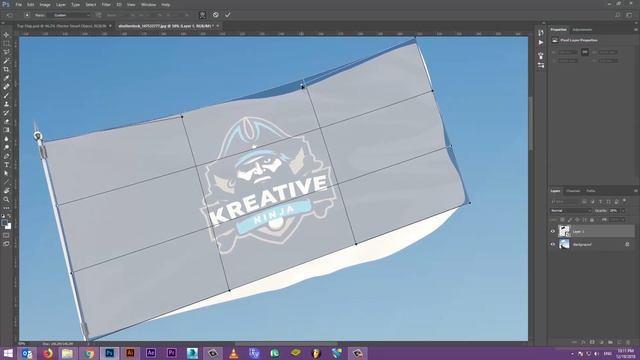Click the foreground color swatch

[4, 223]
